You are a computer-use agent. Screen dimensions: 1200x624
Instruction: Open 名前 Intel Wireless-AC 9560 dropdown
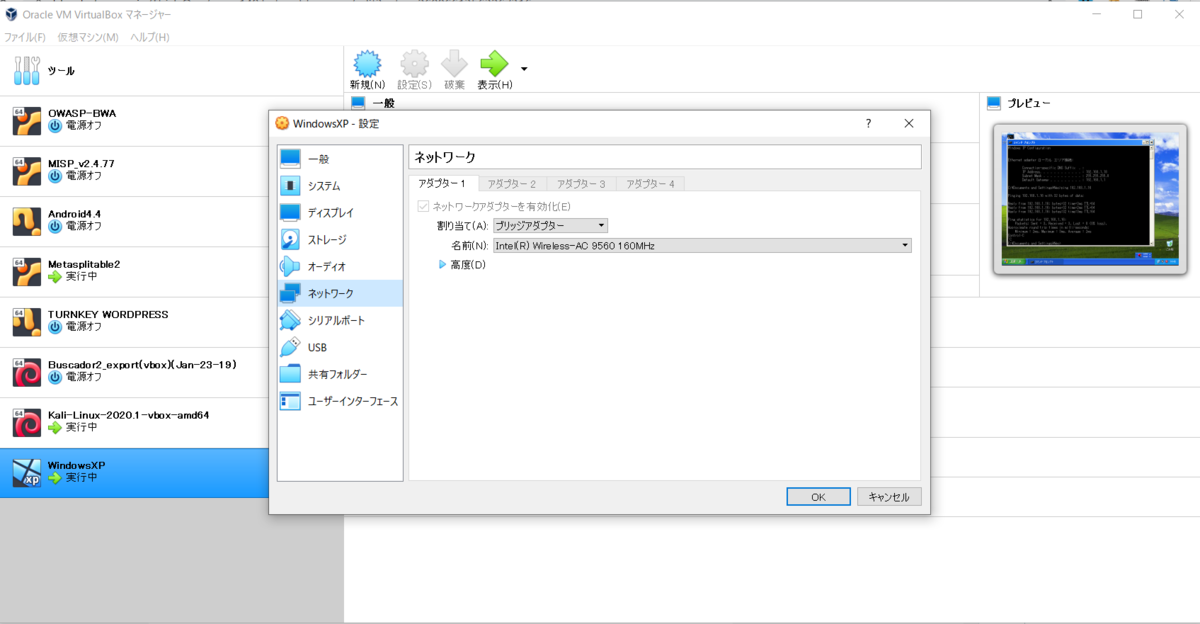(702, 245)
